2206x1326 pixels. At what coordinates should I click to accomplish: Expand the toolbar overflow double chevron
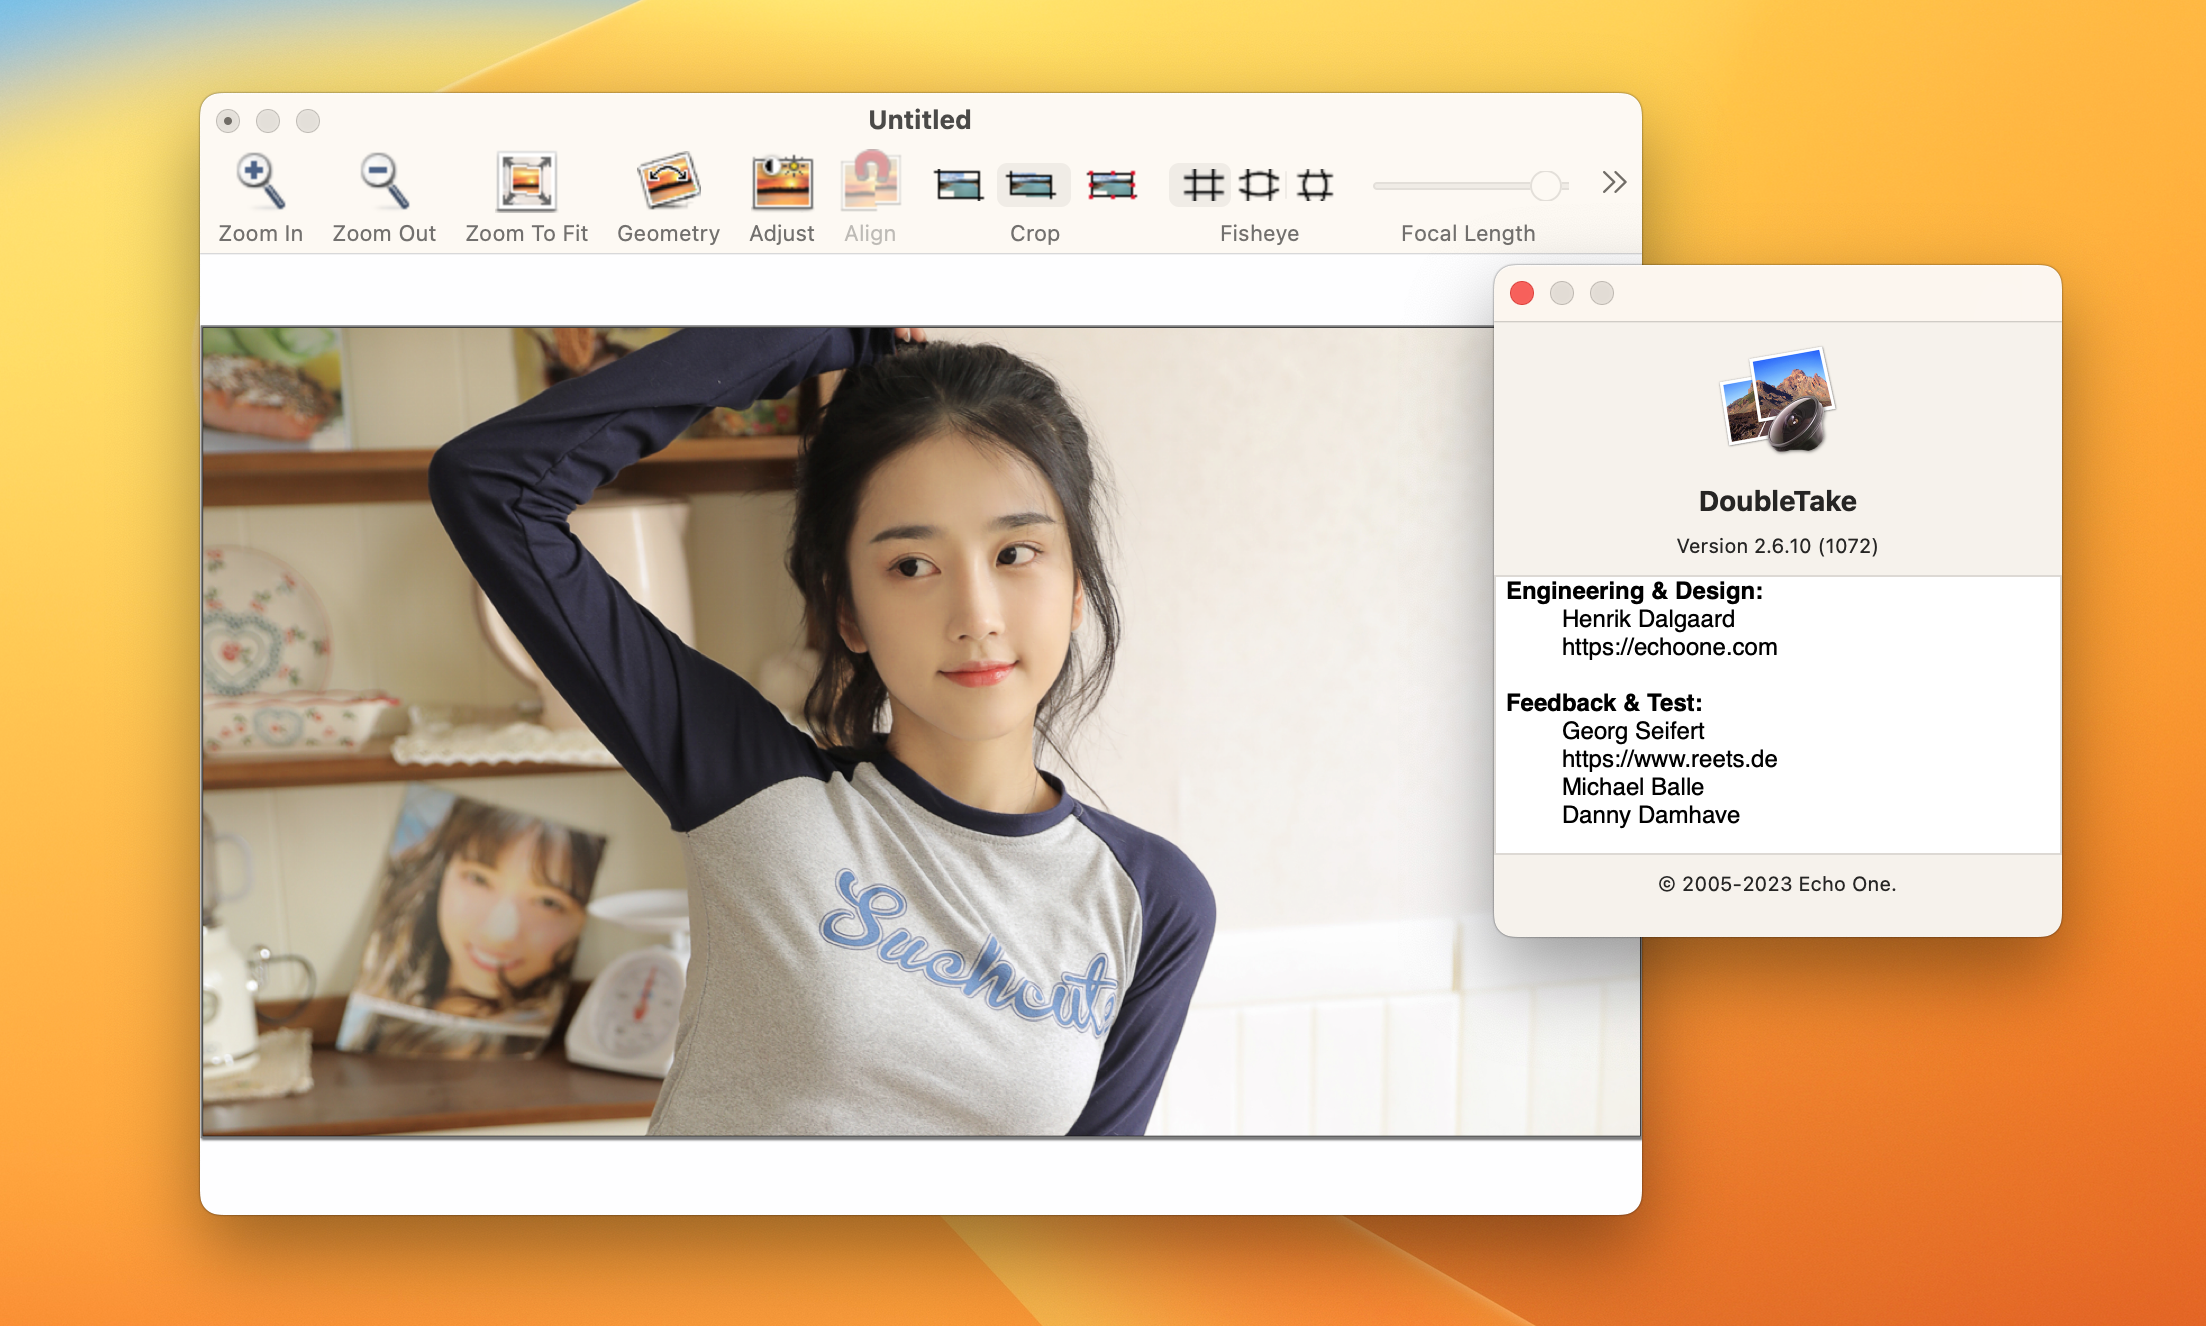1613,183
